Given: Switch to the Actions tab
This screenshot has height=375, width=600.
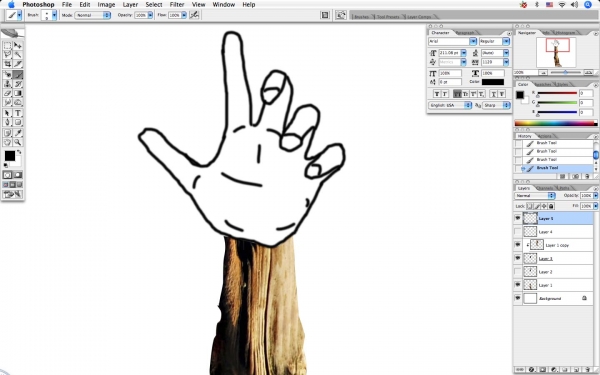Looking at the screenshot, I should (x=545, y=136).
